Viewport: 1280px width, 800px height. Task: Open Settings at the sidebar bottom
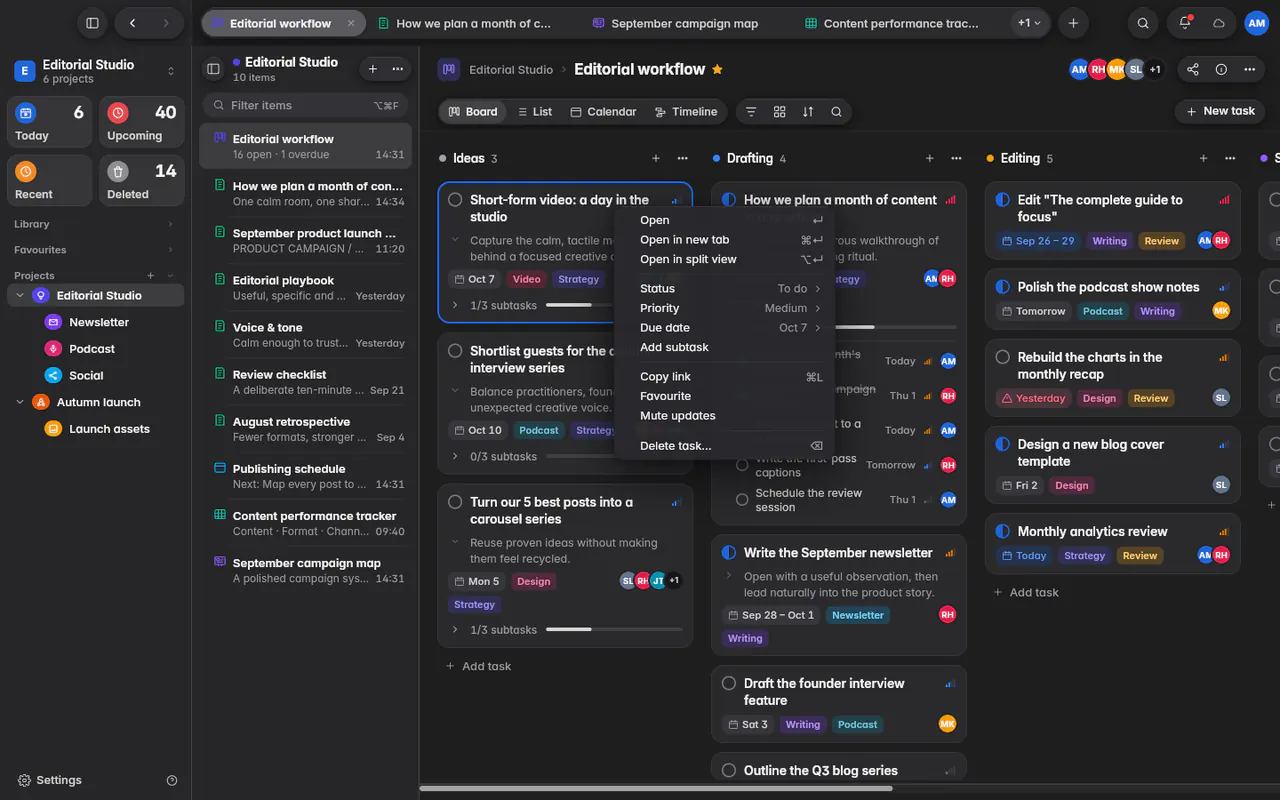[50, 780]
